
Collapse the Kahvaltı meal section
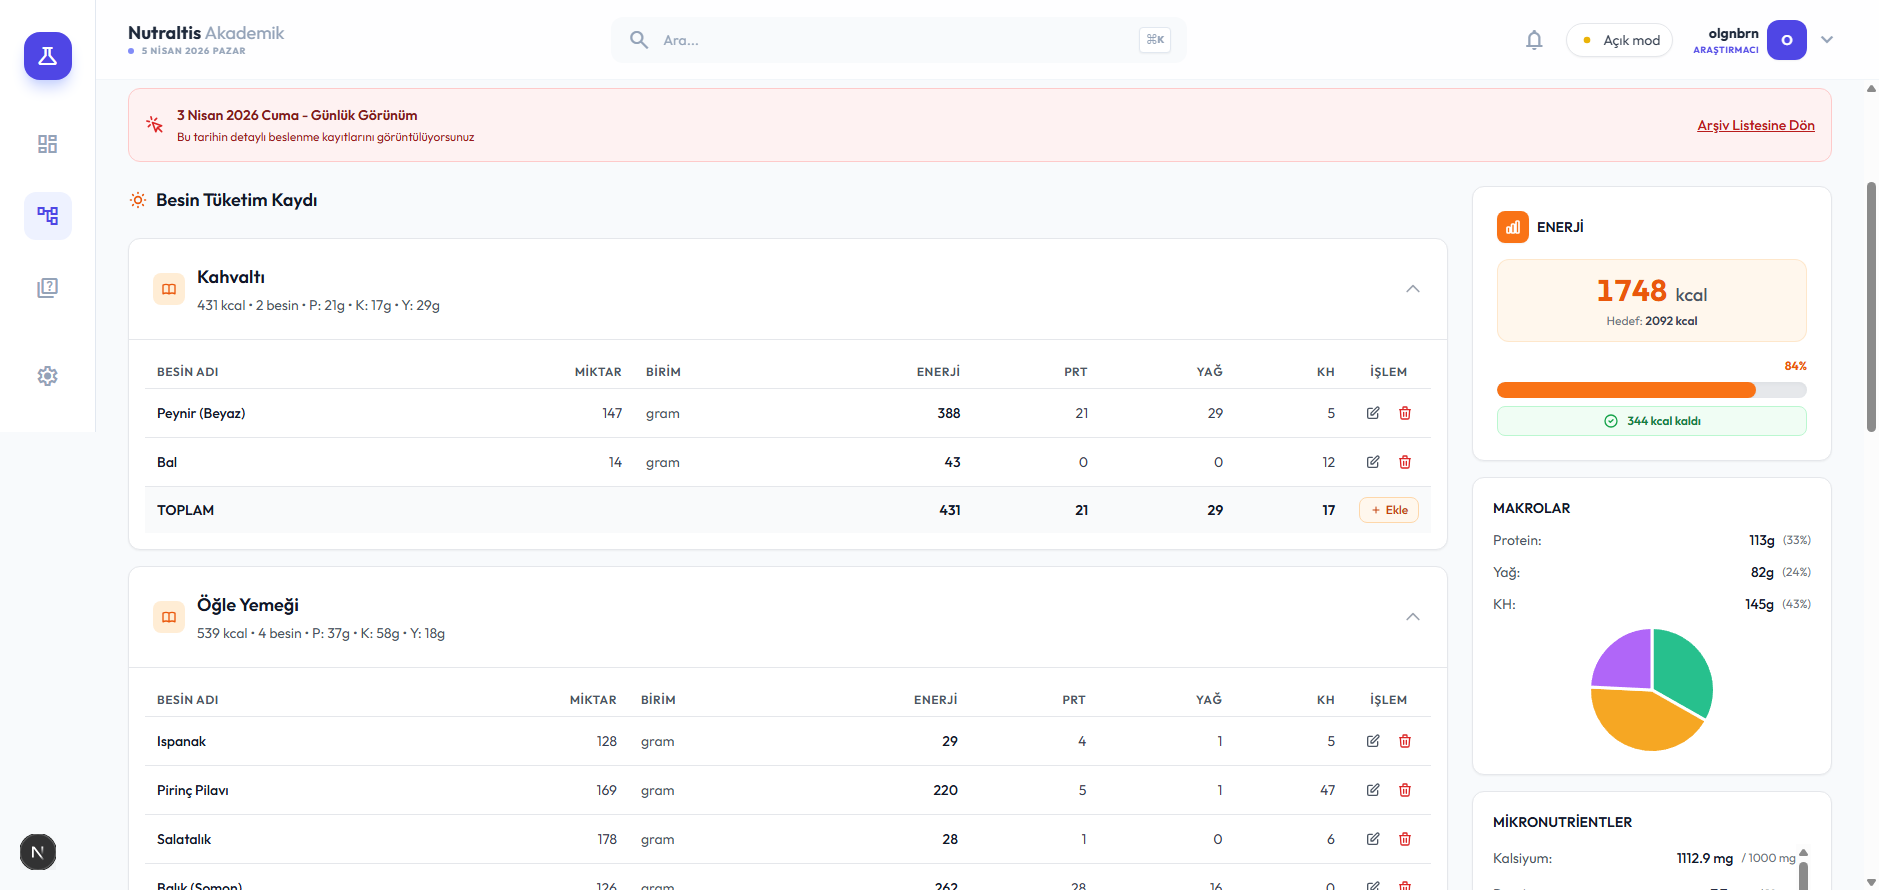[x=1413, y=289]
